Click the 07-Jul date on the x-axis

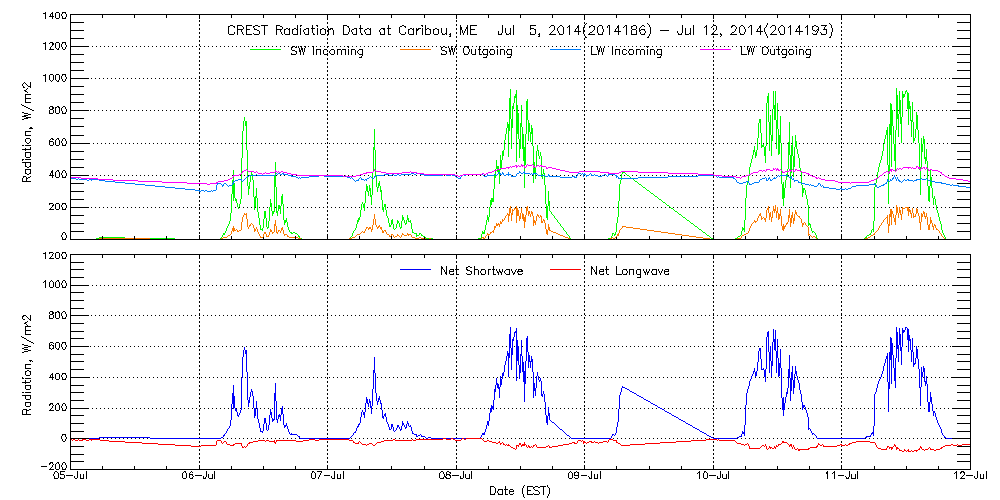(x=328, y=477)
